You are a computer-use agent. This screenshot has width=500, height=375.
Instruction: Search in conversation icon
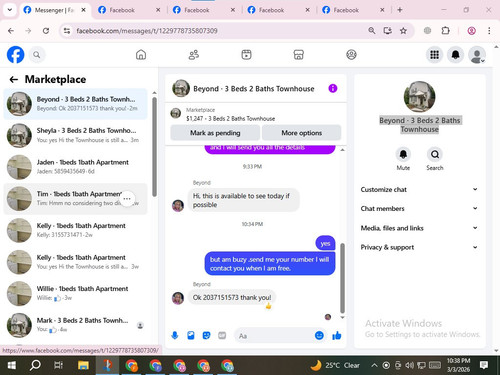pos(435,154)
